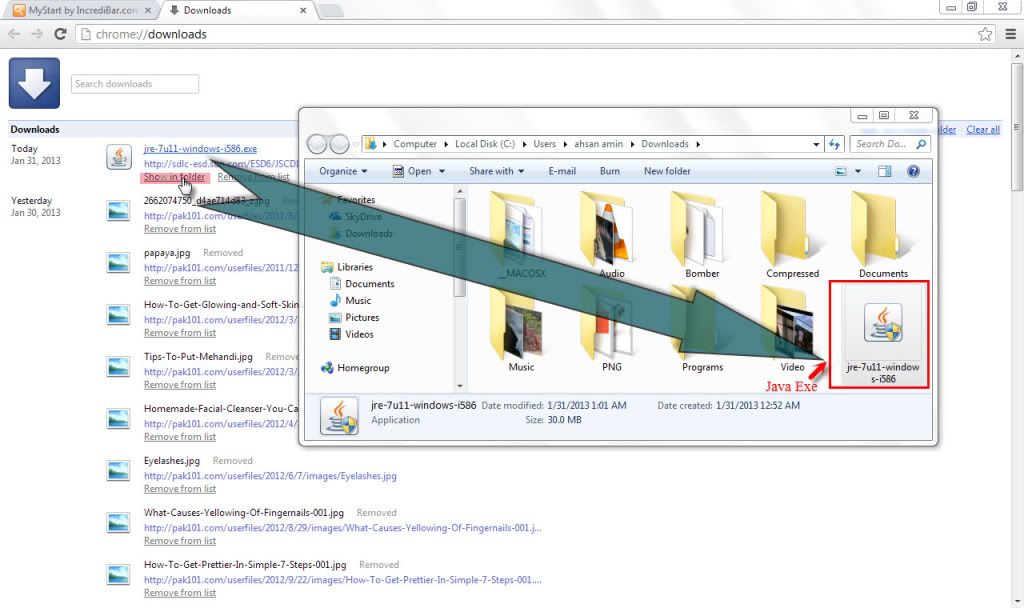Click the blue Downloads arrow logo
This screenshot has height=608, width=1024.
(x=34, y=83)
